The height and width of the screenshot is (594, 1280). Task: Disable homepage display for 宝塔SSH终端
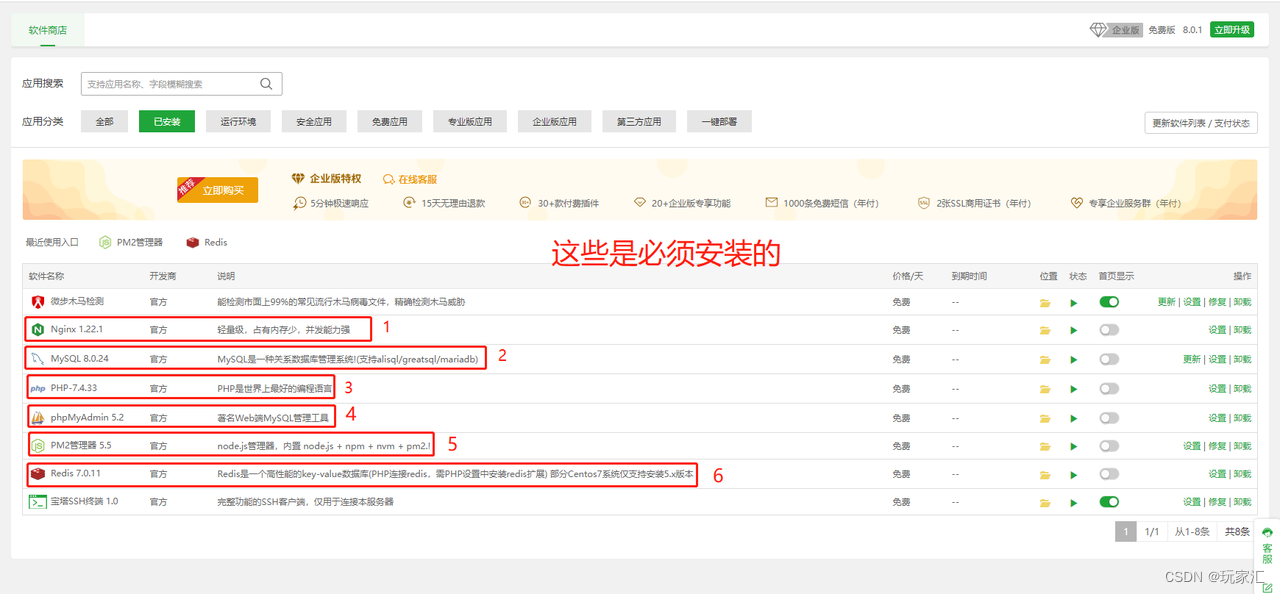1109,502
